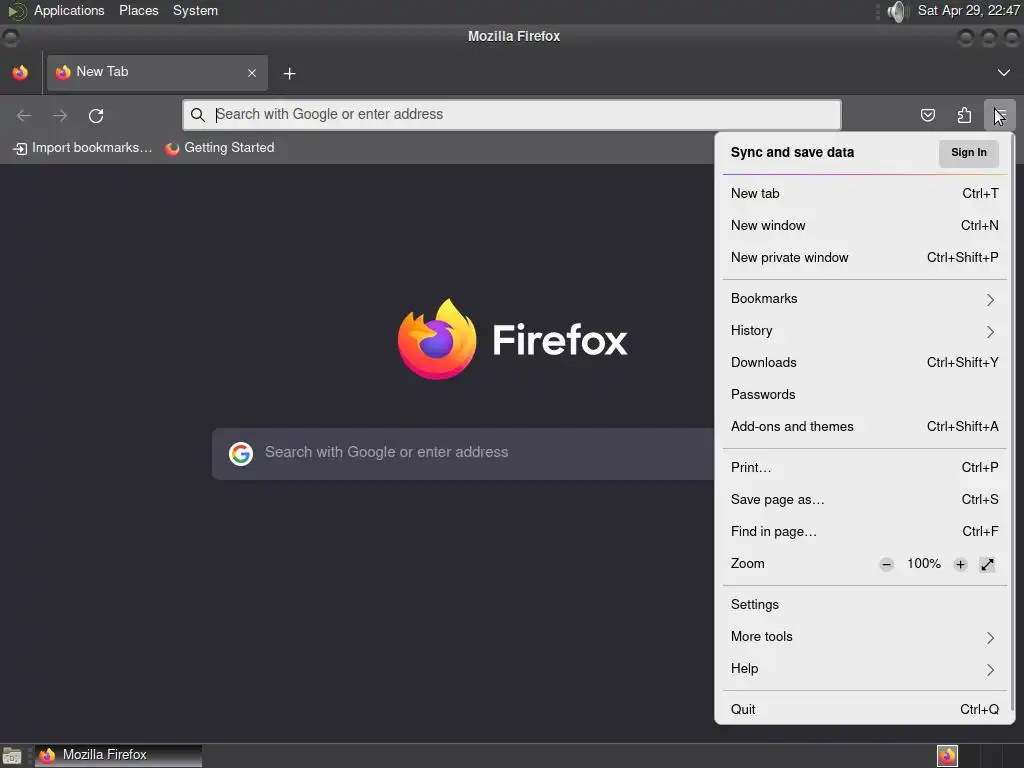Viewport: 1024px width, 768px height.
Task: Click the volume speaker icon in panel
Action: point(898,11)
